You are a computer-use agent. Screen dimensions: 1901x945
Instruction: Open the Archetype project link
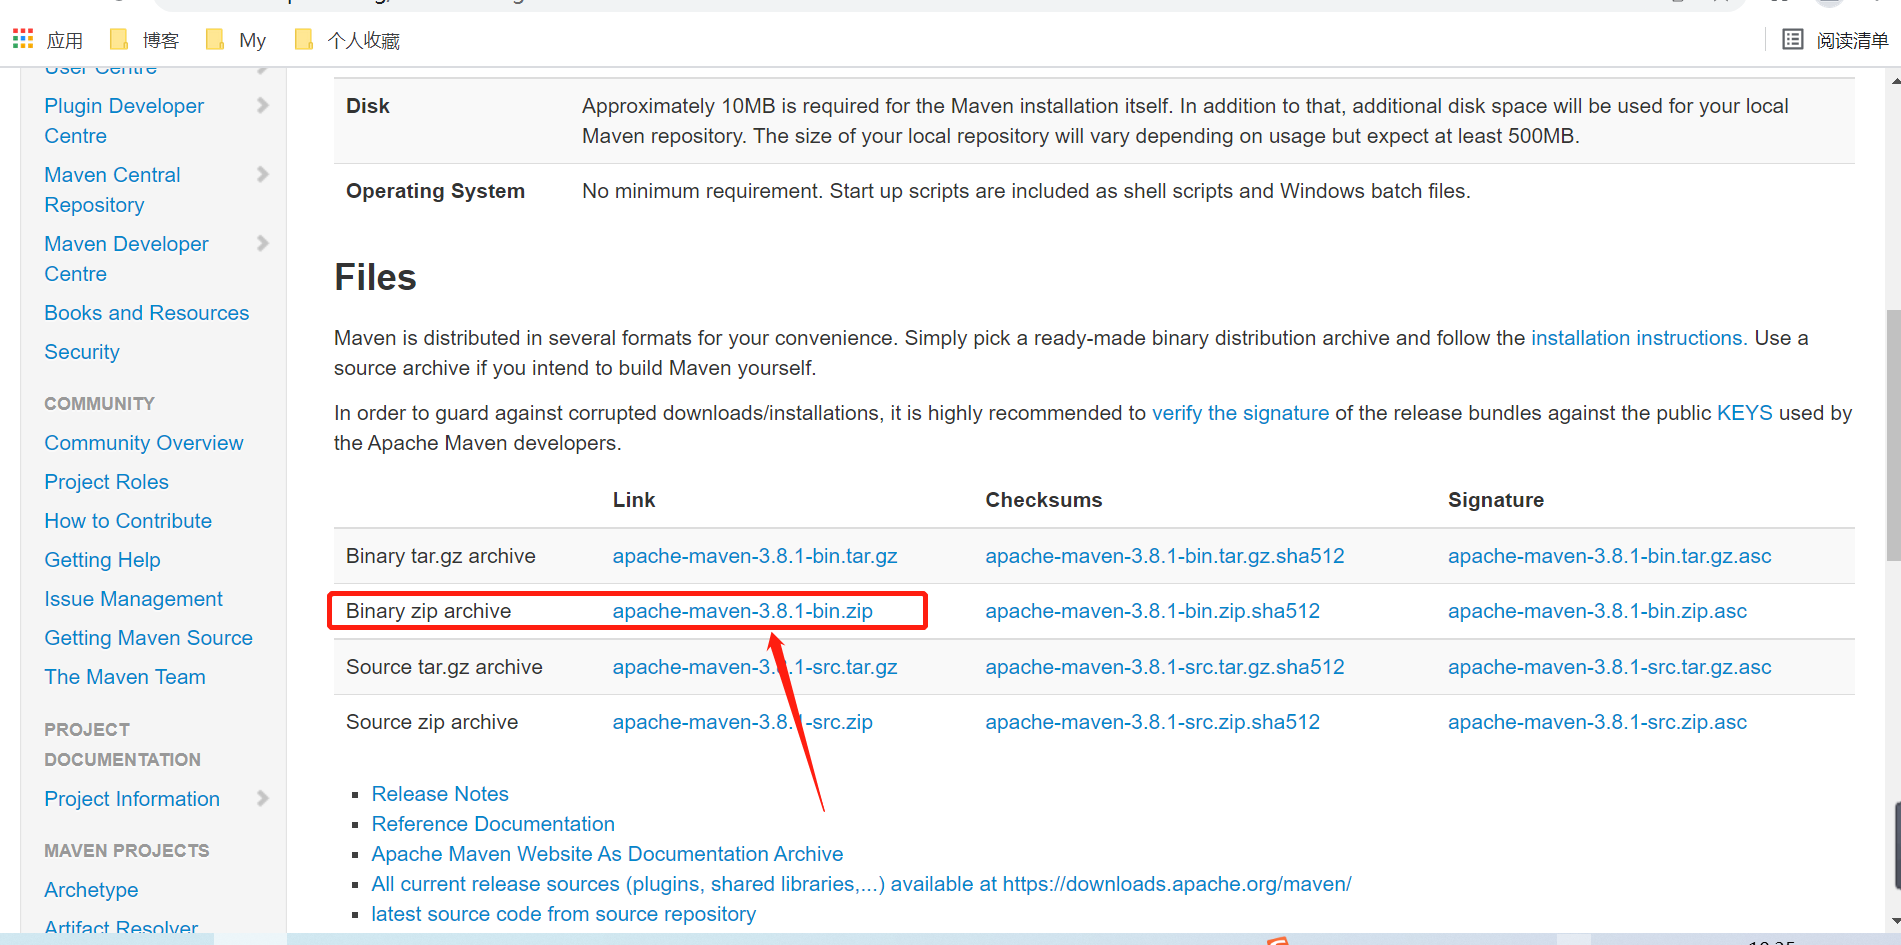[x=91, y=890]
